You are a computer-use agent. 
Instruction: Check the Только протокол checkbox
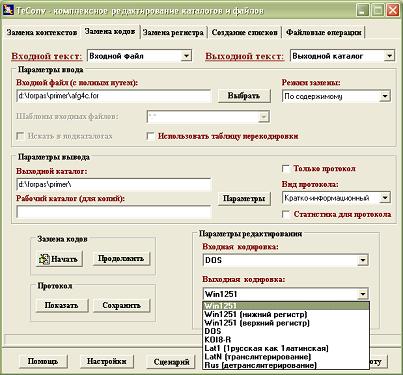click(x=286, y=169)
